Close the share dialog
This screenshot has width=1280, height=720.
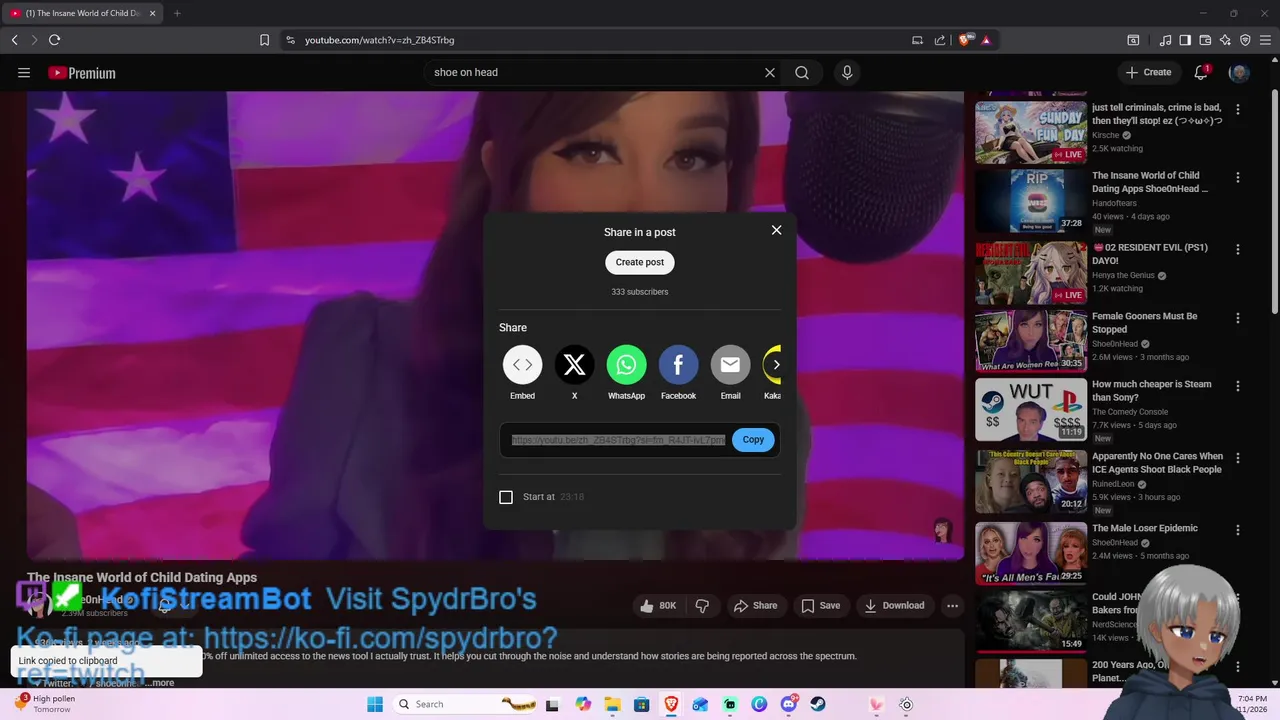pyautogui.click(x=776, y=230)
